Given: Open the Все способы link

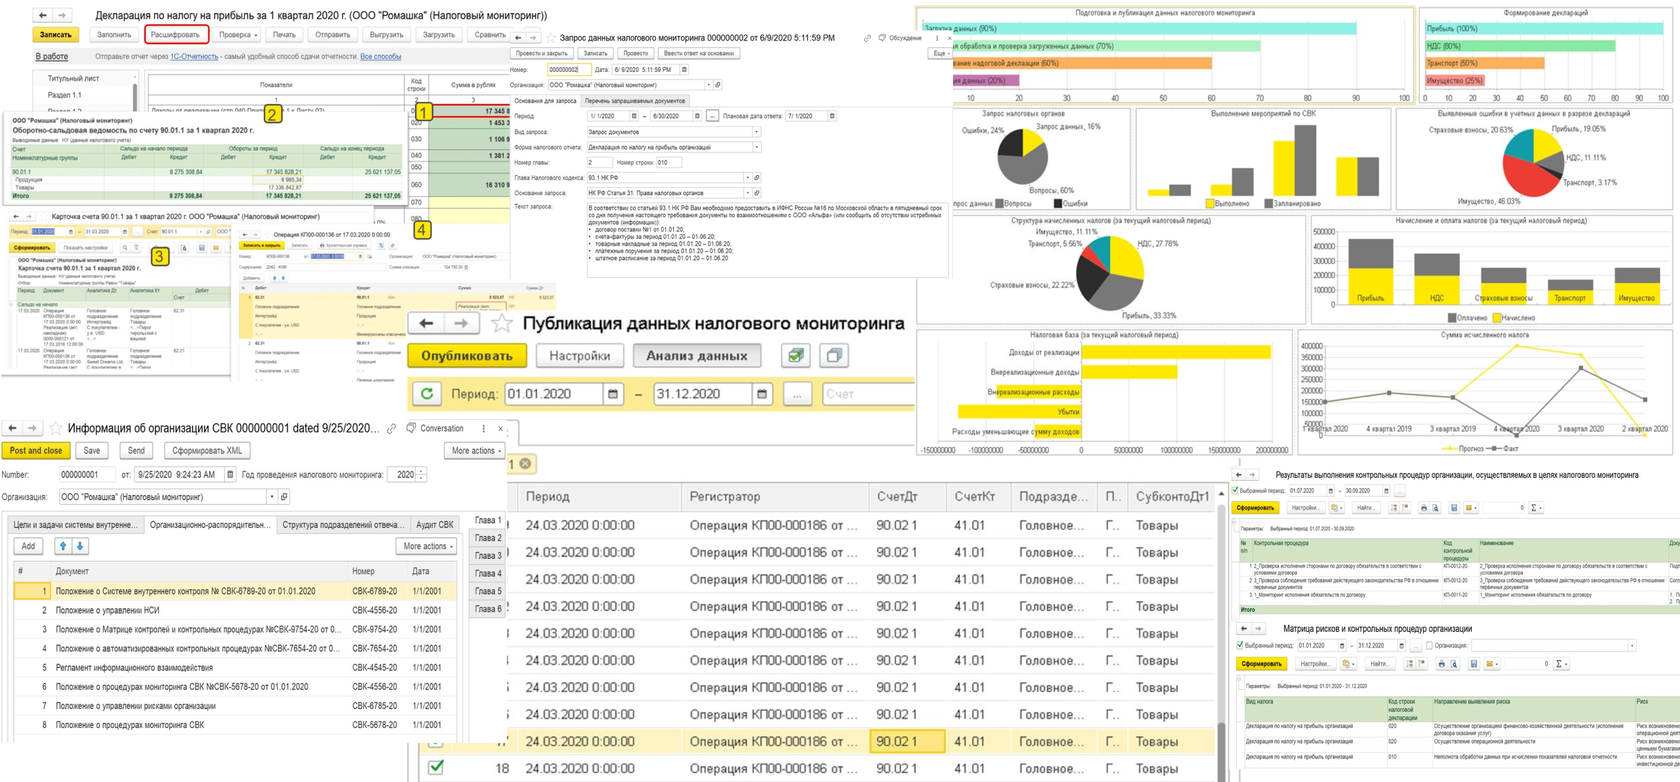Looking at the screenshot, I should click(x=381, y=57).
